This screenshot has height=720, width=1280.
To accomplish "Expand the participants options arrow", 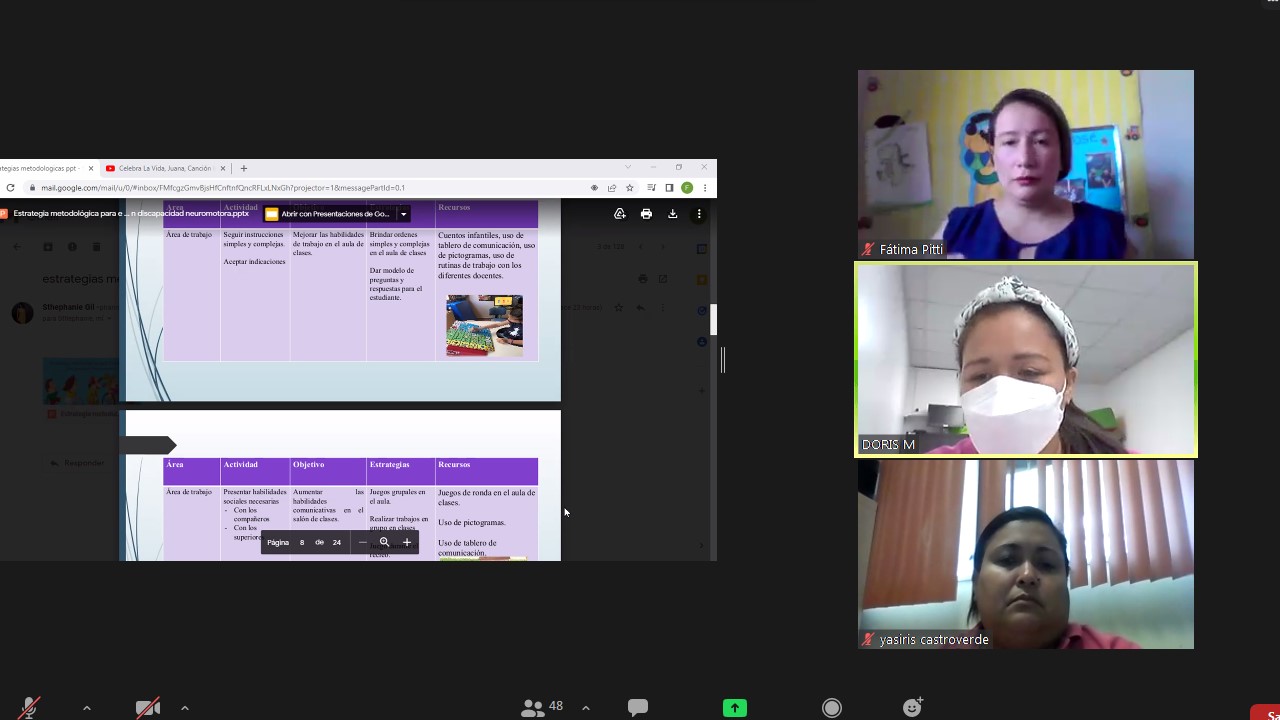I will click(586, 708).
